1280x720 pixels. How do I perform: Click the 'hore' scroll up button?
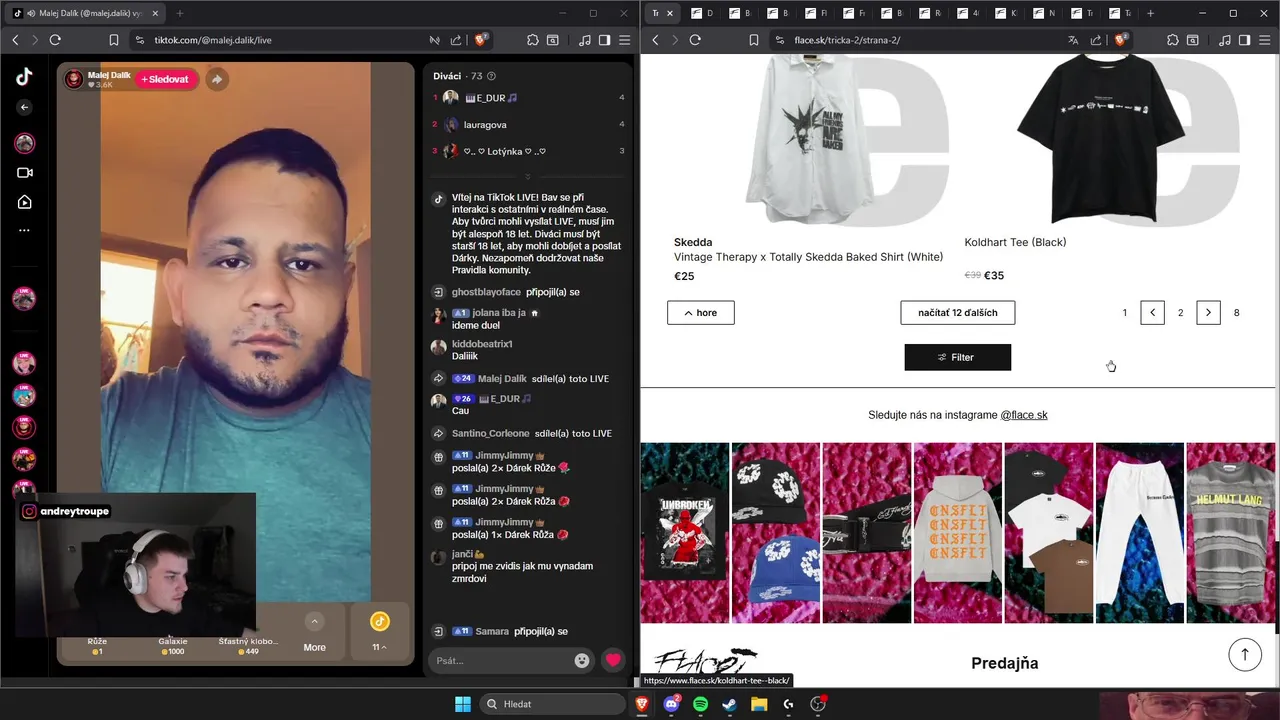pos(700,313)
